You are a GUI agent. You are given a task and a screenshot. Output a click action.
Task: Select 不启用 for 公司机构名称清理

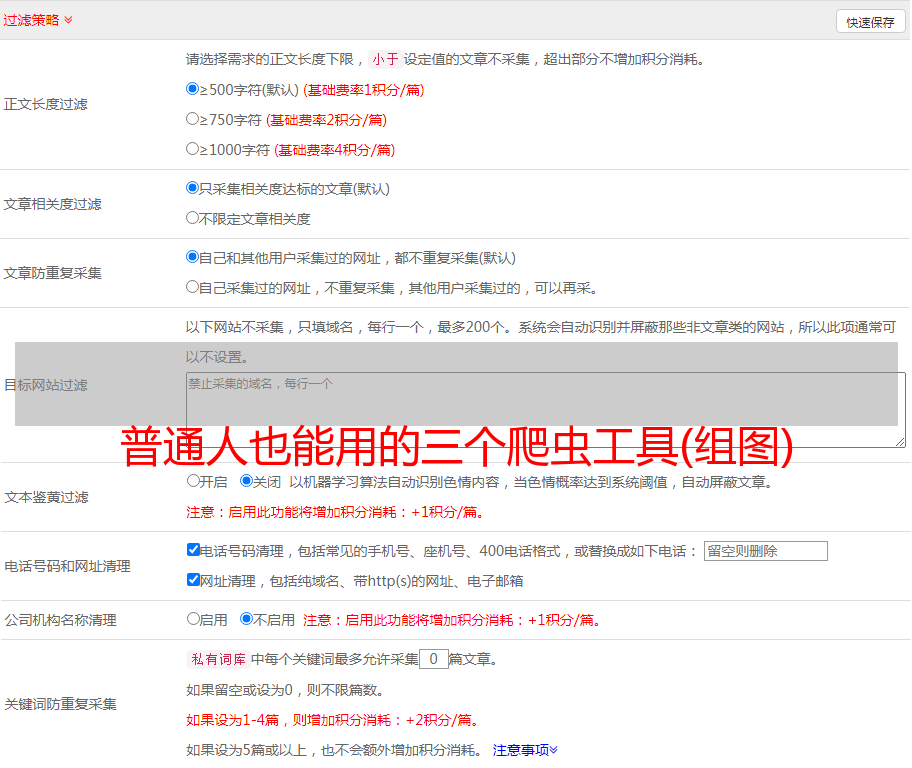click(x=246, y=619)
